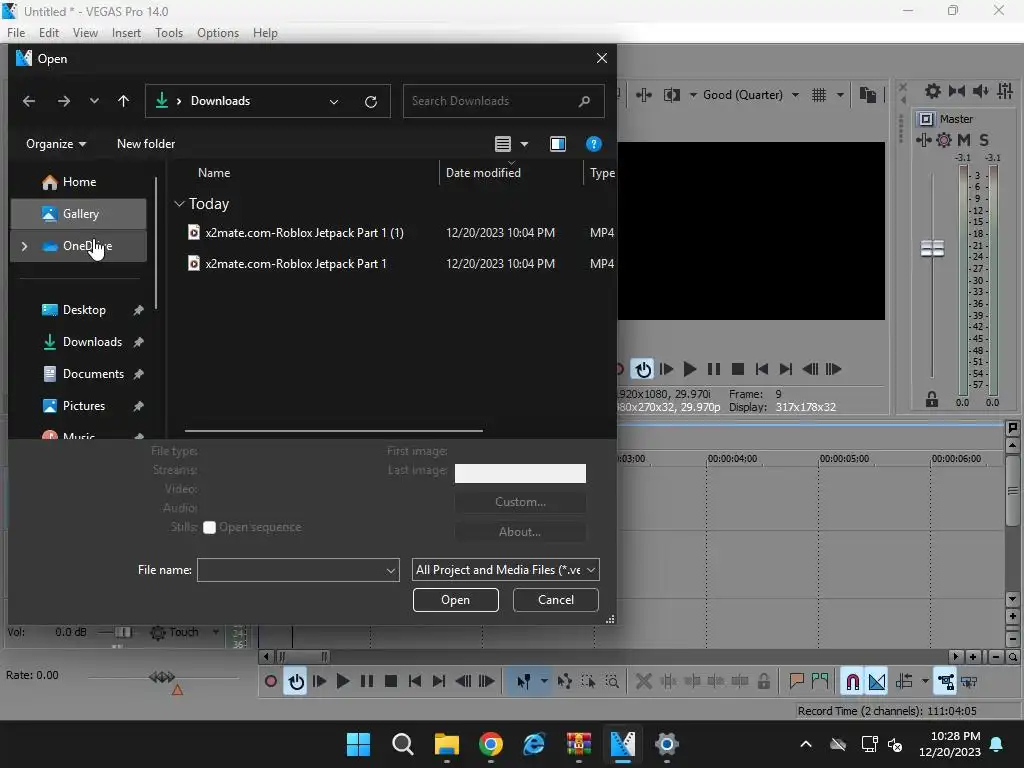Click the Dim Output speaker icon
Image resolution: width=1024 pixels, height=768 pixels.
pyautogui.click(x=981, y=91)
